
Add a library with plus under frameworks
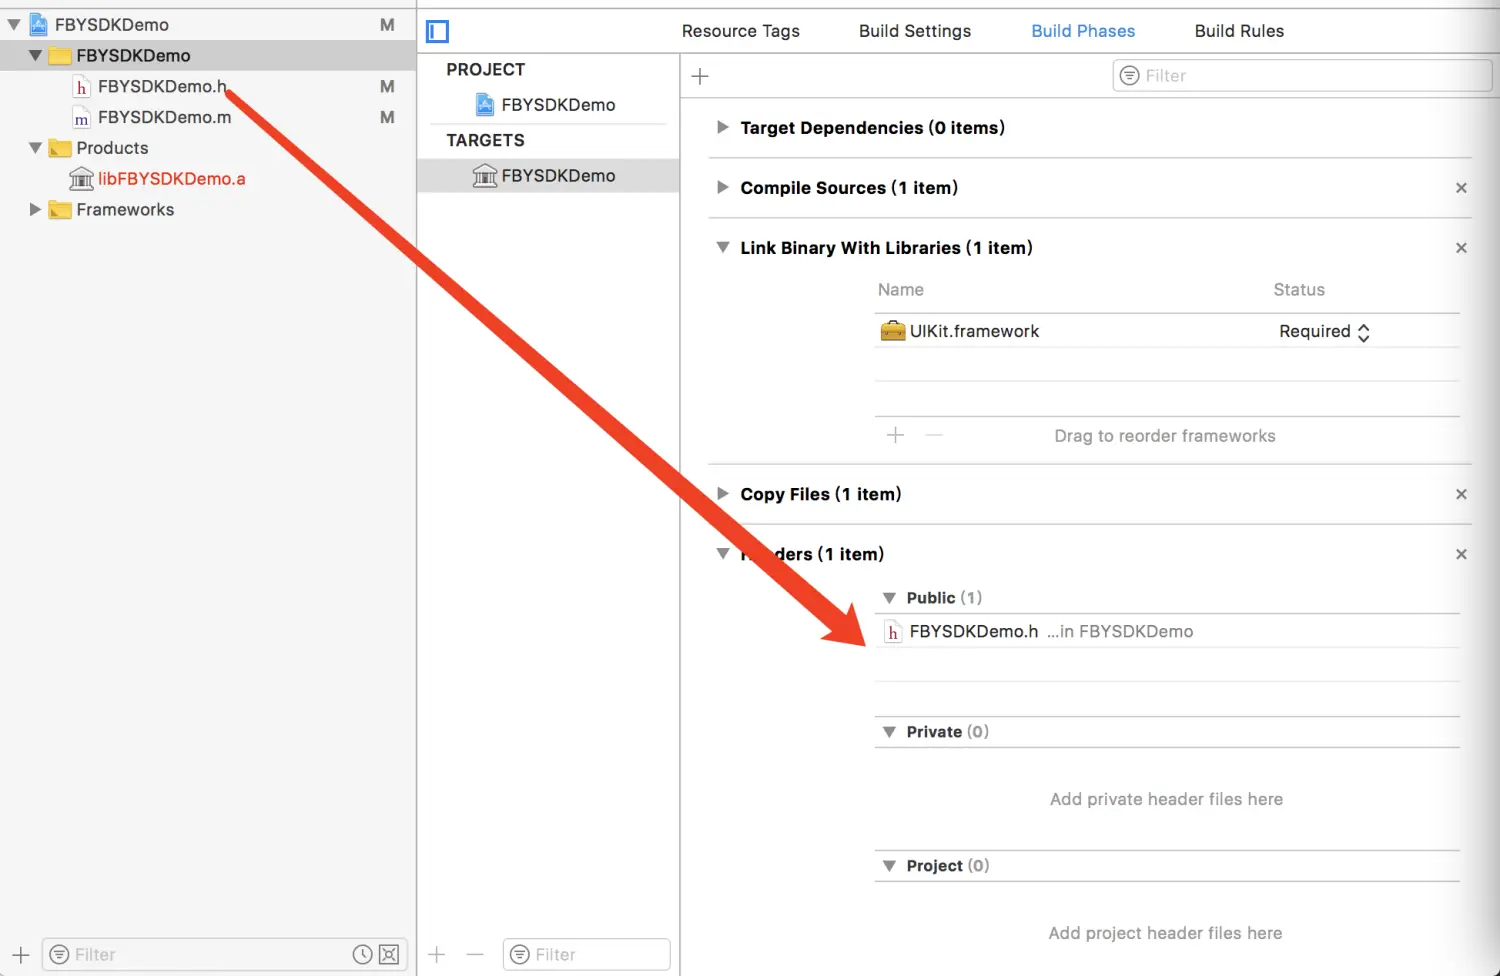[x=895, y=435]
